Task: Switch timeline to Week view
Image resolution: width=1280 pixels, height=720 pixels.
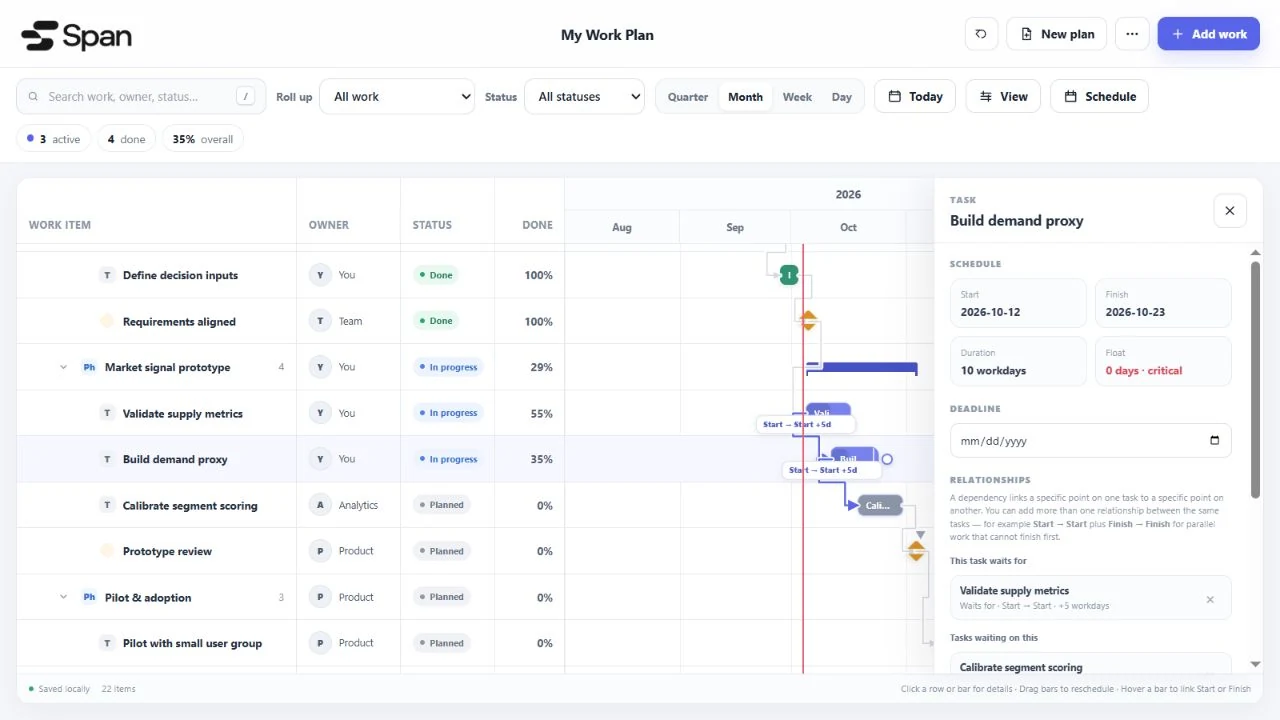Action: [797, 97]
